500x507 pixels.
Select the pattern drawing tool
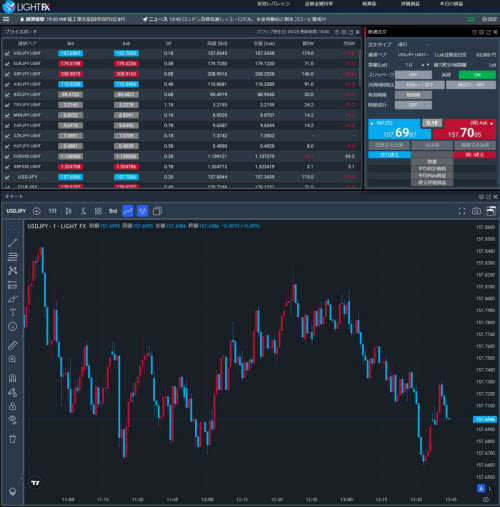point(13,270)
